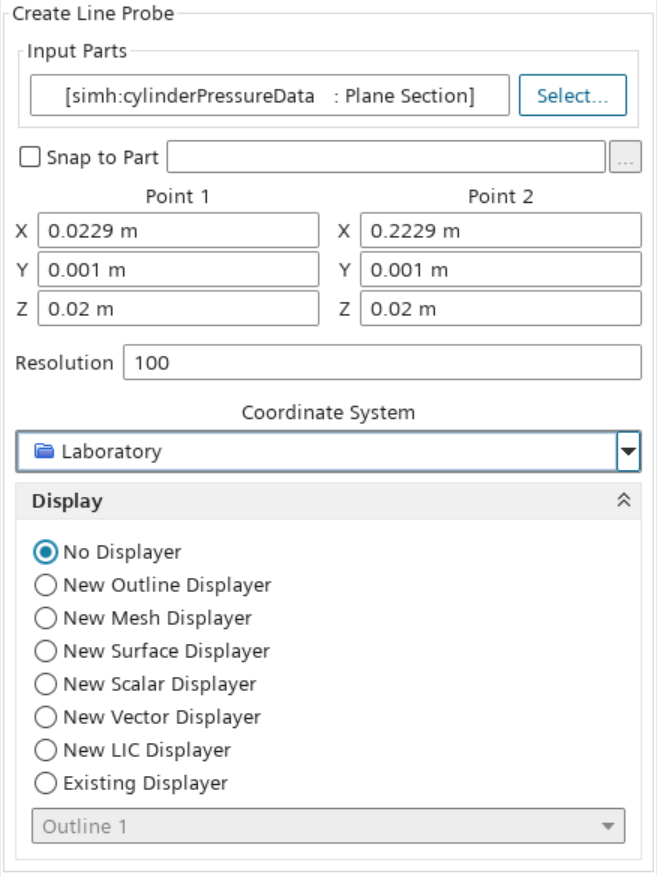Open the Coordinate System dropdown arrow
This screenshot has height=876, width=657.
(x=628, y=452)
